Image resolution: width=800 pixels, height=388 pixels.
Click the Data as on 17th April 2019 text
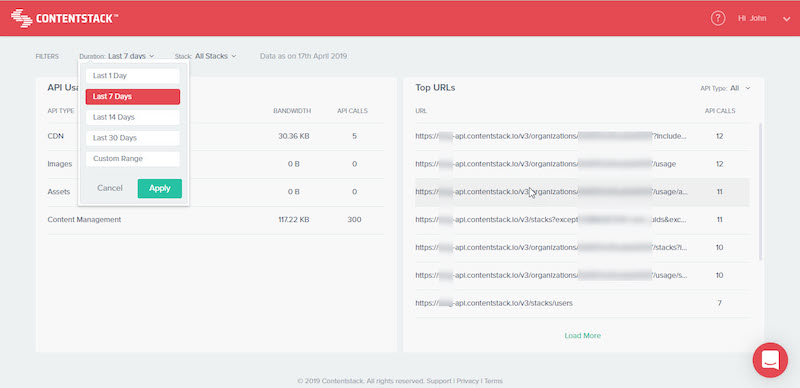(x=304, y=56)
